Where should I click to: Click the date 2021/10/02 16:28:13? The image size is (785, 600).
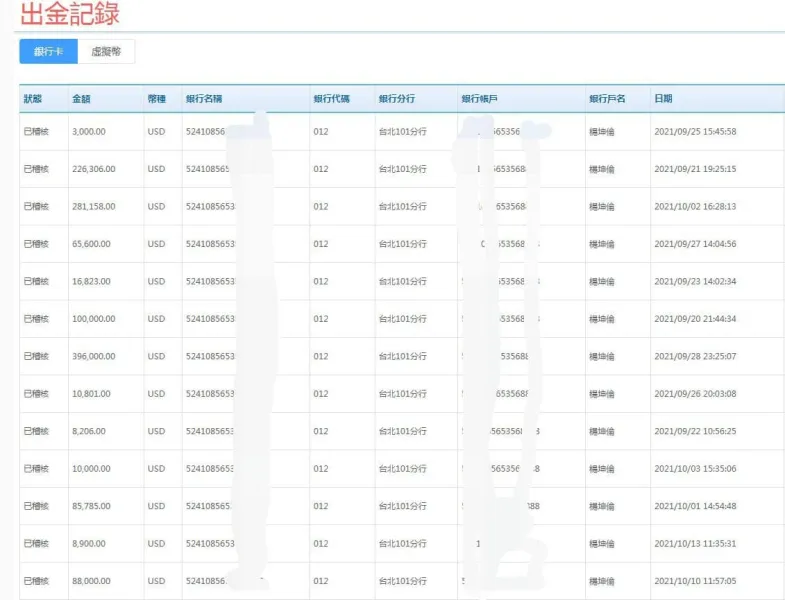[694, 206]
